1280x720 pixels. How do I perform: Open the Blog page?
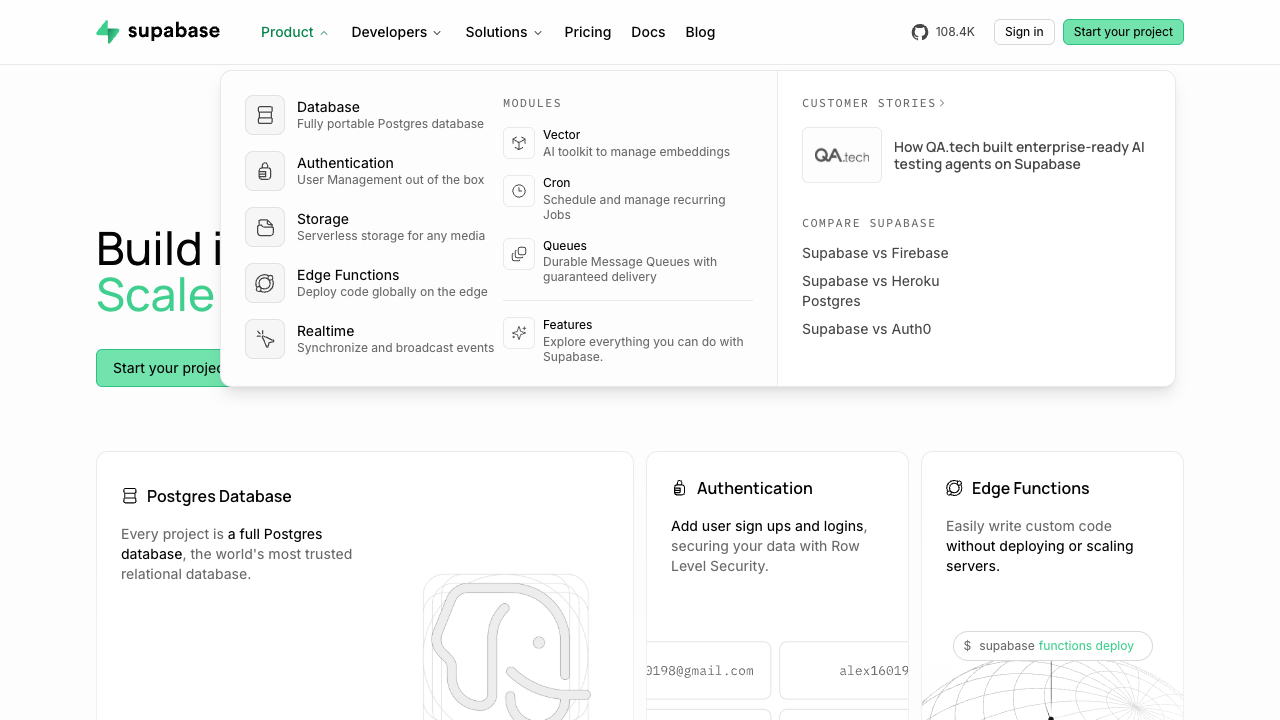(x=700, y=32)
